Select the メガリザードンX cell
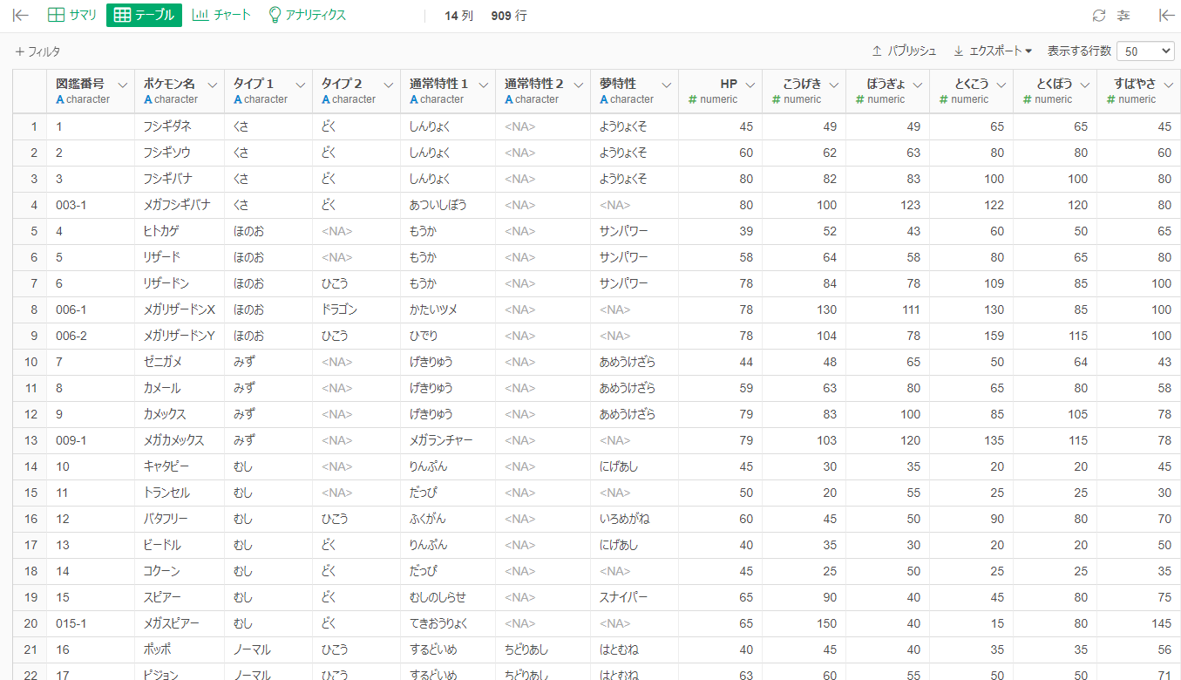The width and height of the screenshot is (1181, 680). click(179, 310)
